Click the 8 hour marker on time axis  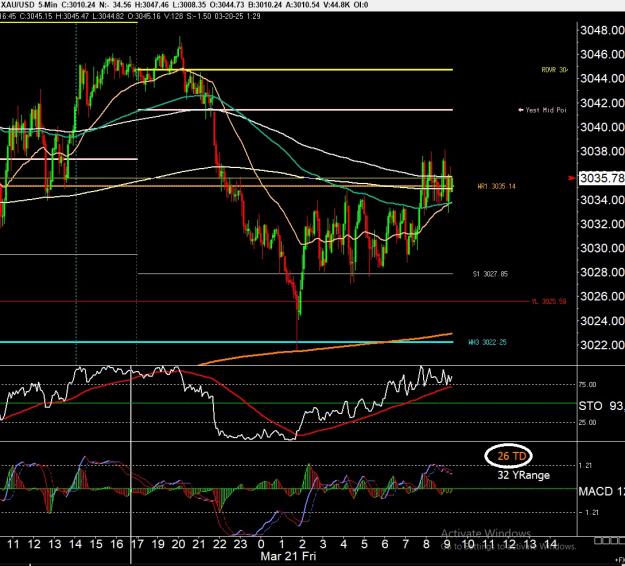click(x=426, y=544)
